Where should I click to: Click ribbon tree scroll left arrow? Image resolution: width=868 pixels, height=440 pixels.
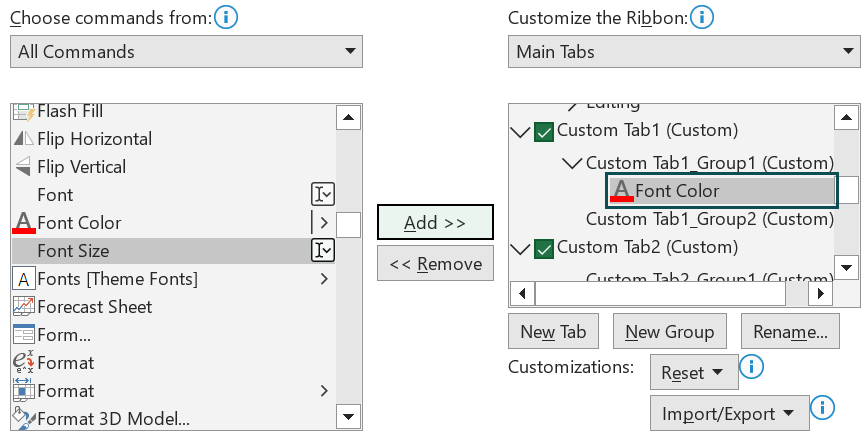point(522,293)
